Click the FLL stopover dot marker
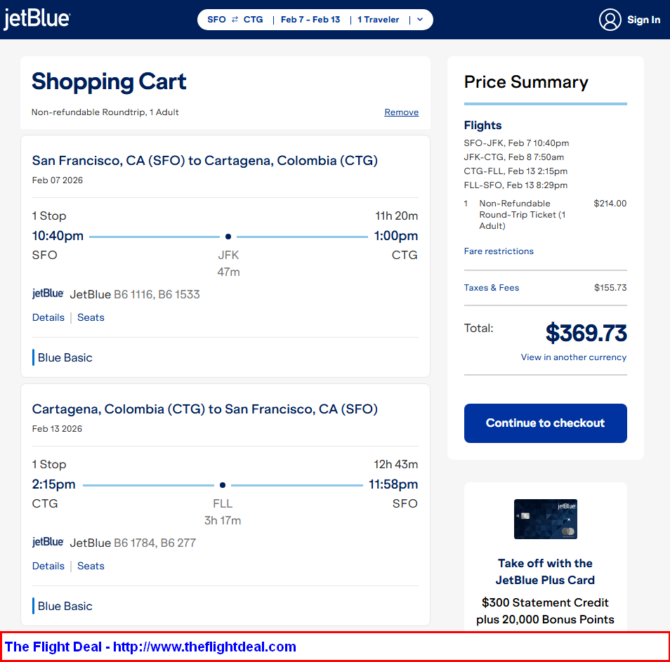 click(222, 485)
